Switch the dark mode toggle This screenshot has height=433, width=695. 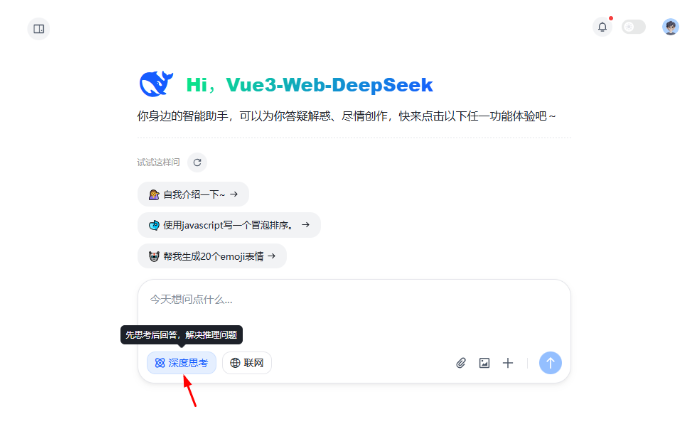633,27
